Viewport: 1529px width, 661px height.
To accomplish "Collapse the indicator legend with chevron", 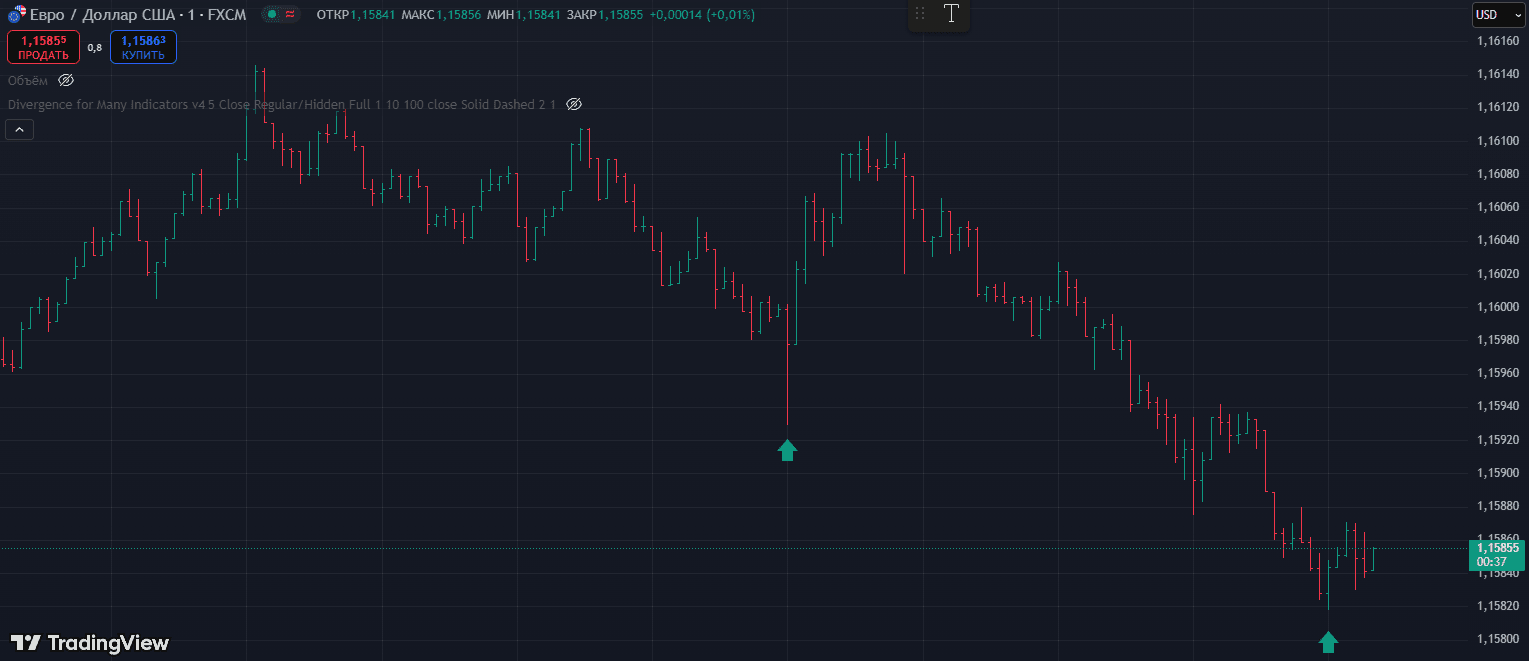I will point(20,129).
